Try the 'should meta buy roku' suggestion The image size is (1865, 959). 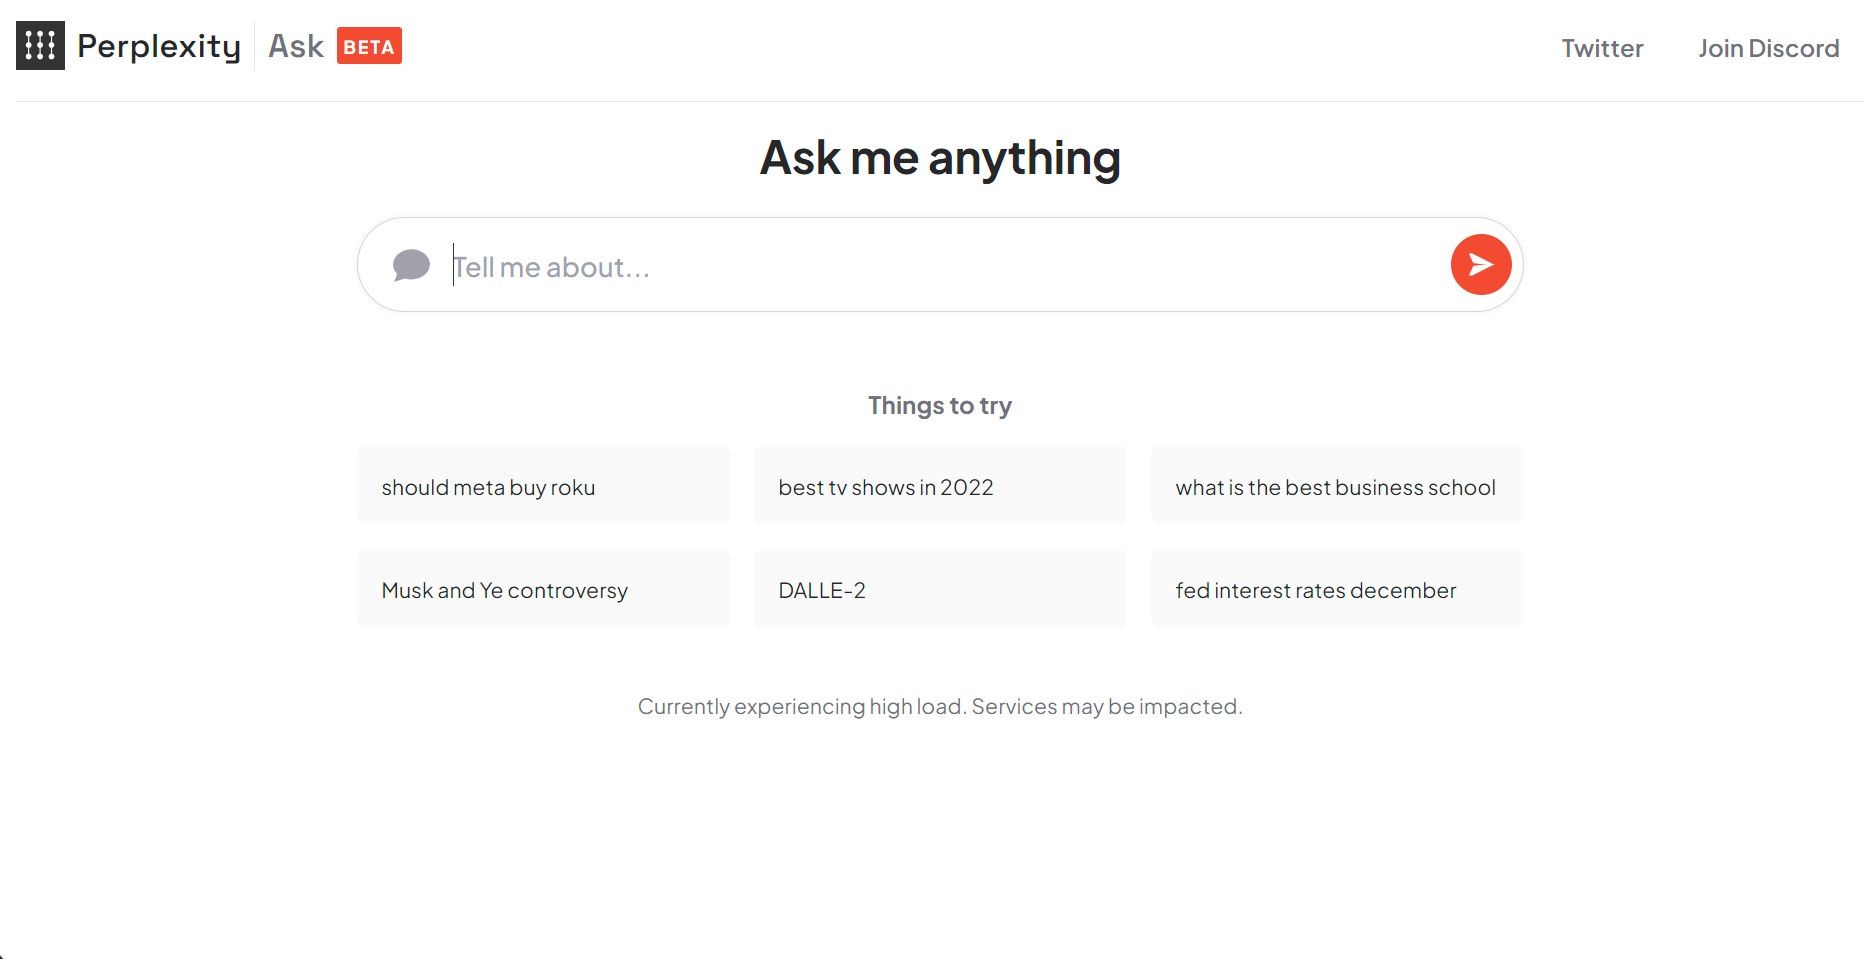pyautogui.click(x=543, y=486)
